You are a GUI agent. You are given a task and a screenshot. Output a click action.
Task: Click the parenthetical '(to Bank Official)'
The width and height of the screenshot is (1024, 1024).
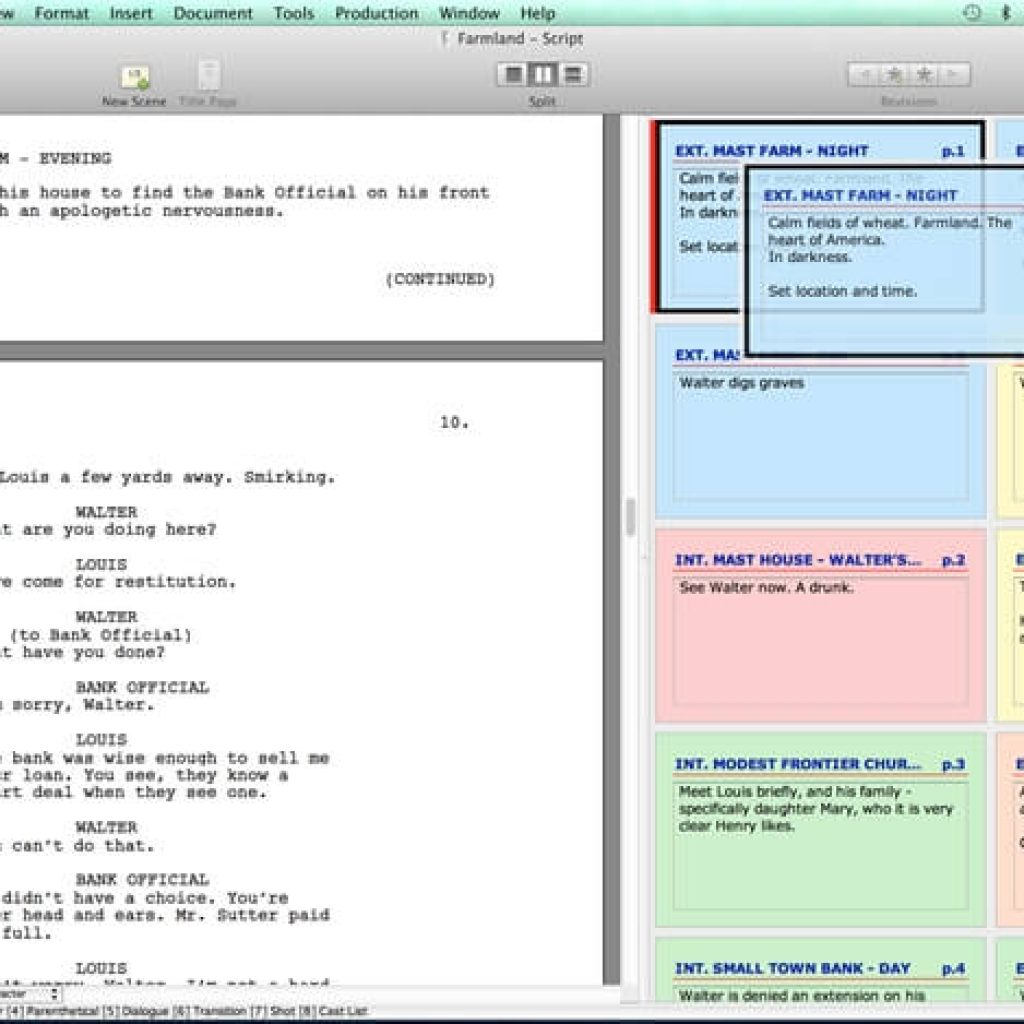coord(101,635)
